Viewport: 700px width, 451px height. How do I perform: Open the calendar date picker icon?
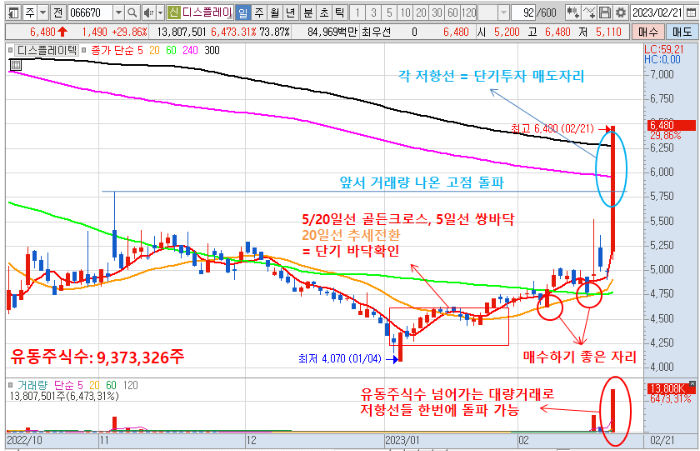point(691,13)
